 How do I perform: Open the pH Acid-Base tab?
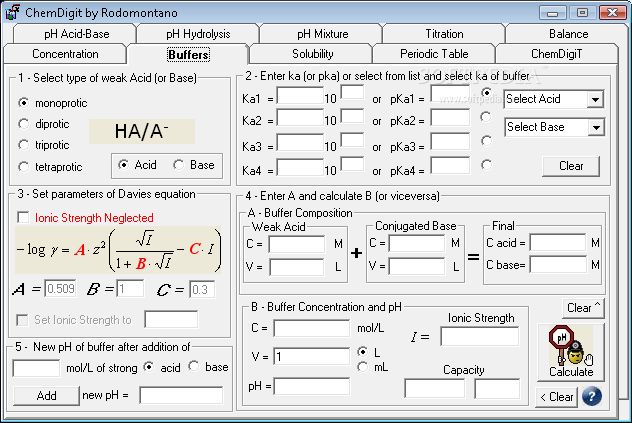pyautogui.click(x=77, y=34)
